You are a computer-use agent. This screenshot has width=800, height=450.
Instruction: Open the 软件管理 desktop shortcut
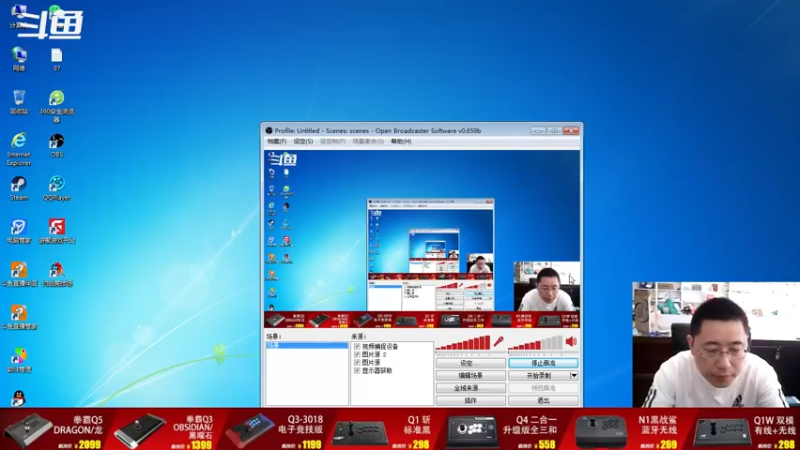click(x=19, y=360)
